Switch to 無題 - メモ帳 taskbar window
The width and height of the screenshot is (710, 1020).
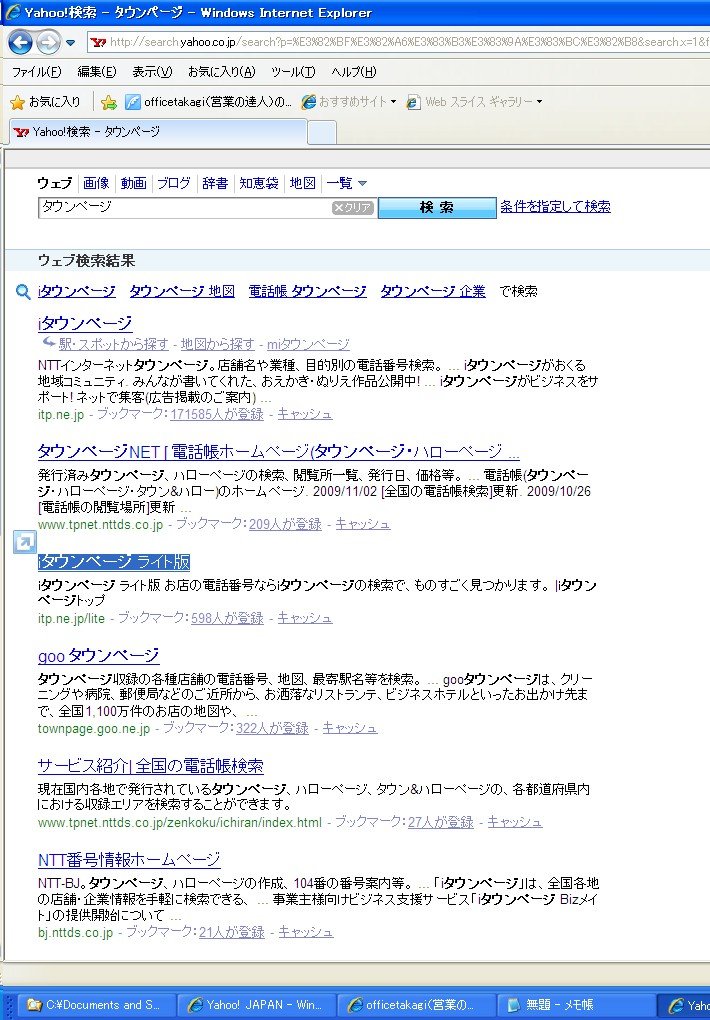click(x=577, y=1005)
